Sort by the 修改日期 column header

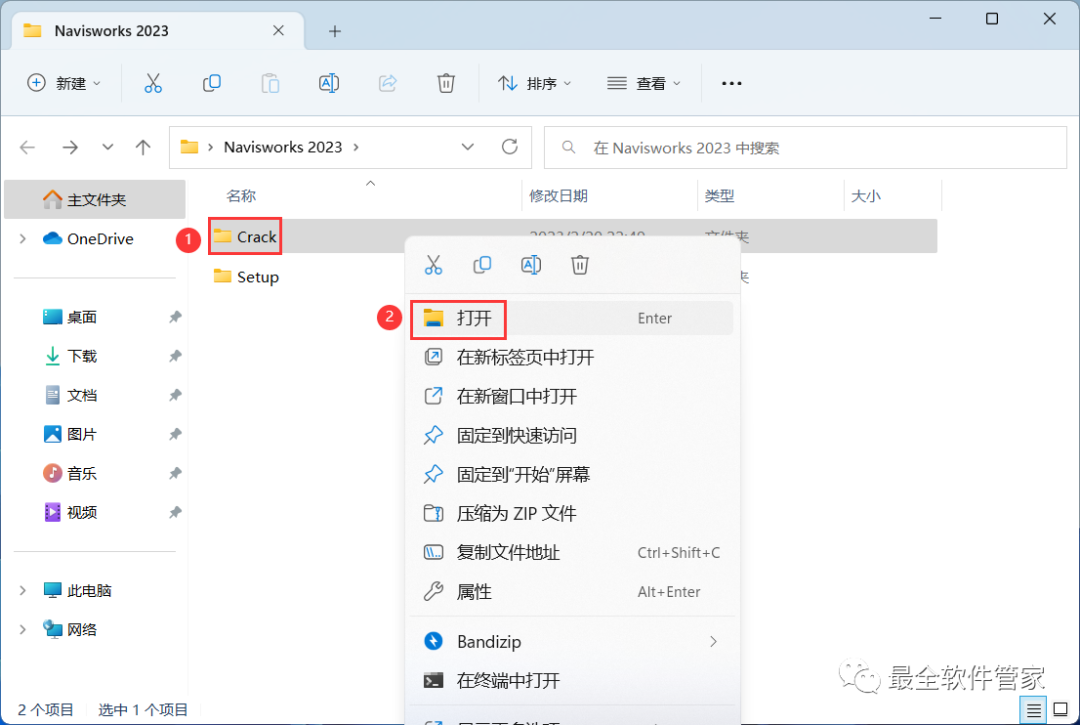point(558,196)
